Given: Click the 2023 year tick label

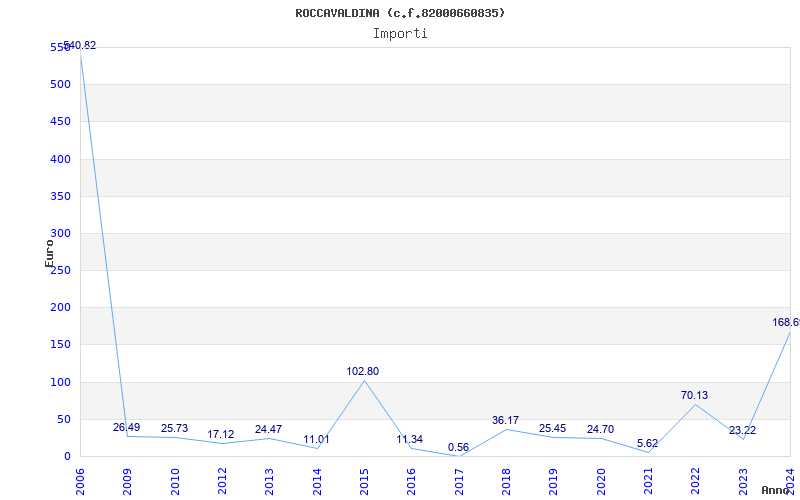Looking at the screenshot, I should (743, 481).
